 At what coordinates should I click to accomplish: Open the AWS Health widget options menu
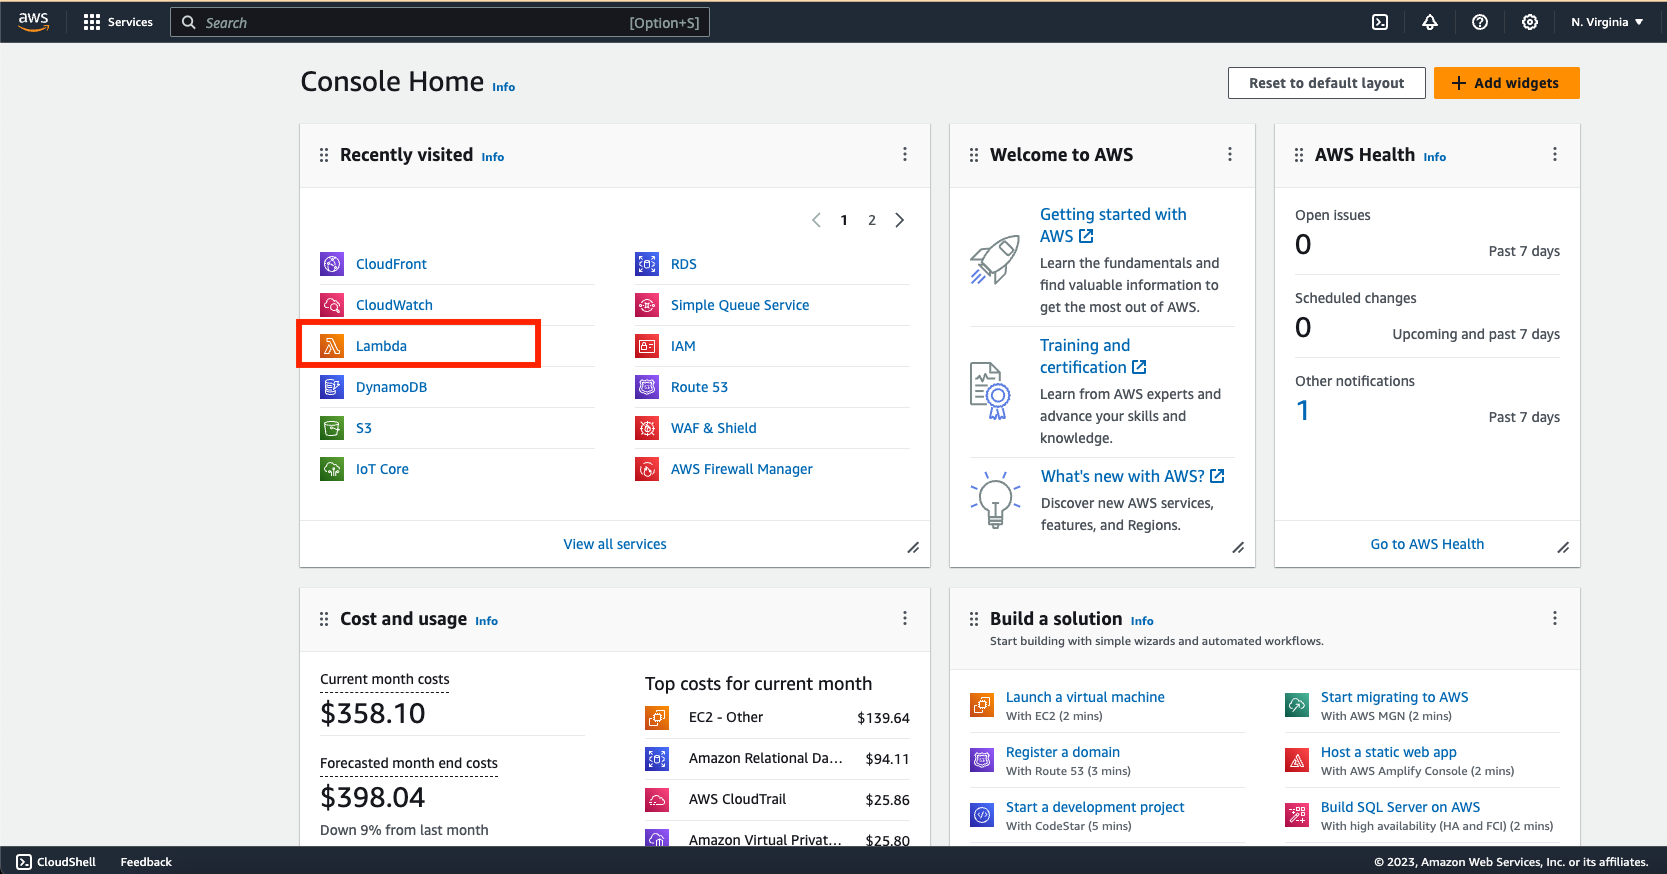[x=1555, y=154]
